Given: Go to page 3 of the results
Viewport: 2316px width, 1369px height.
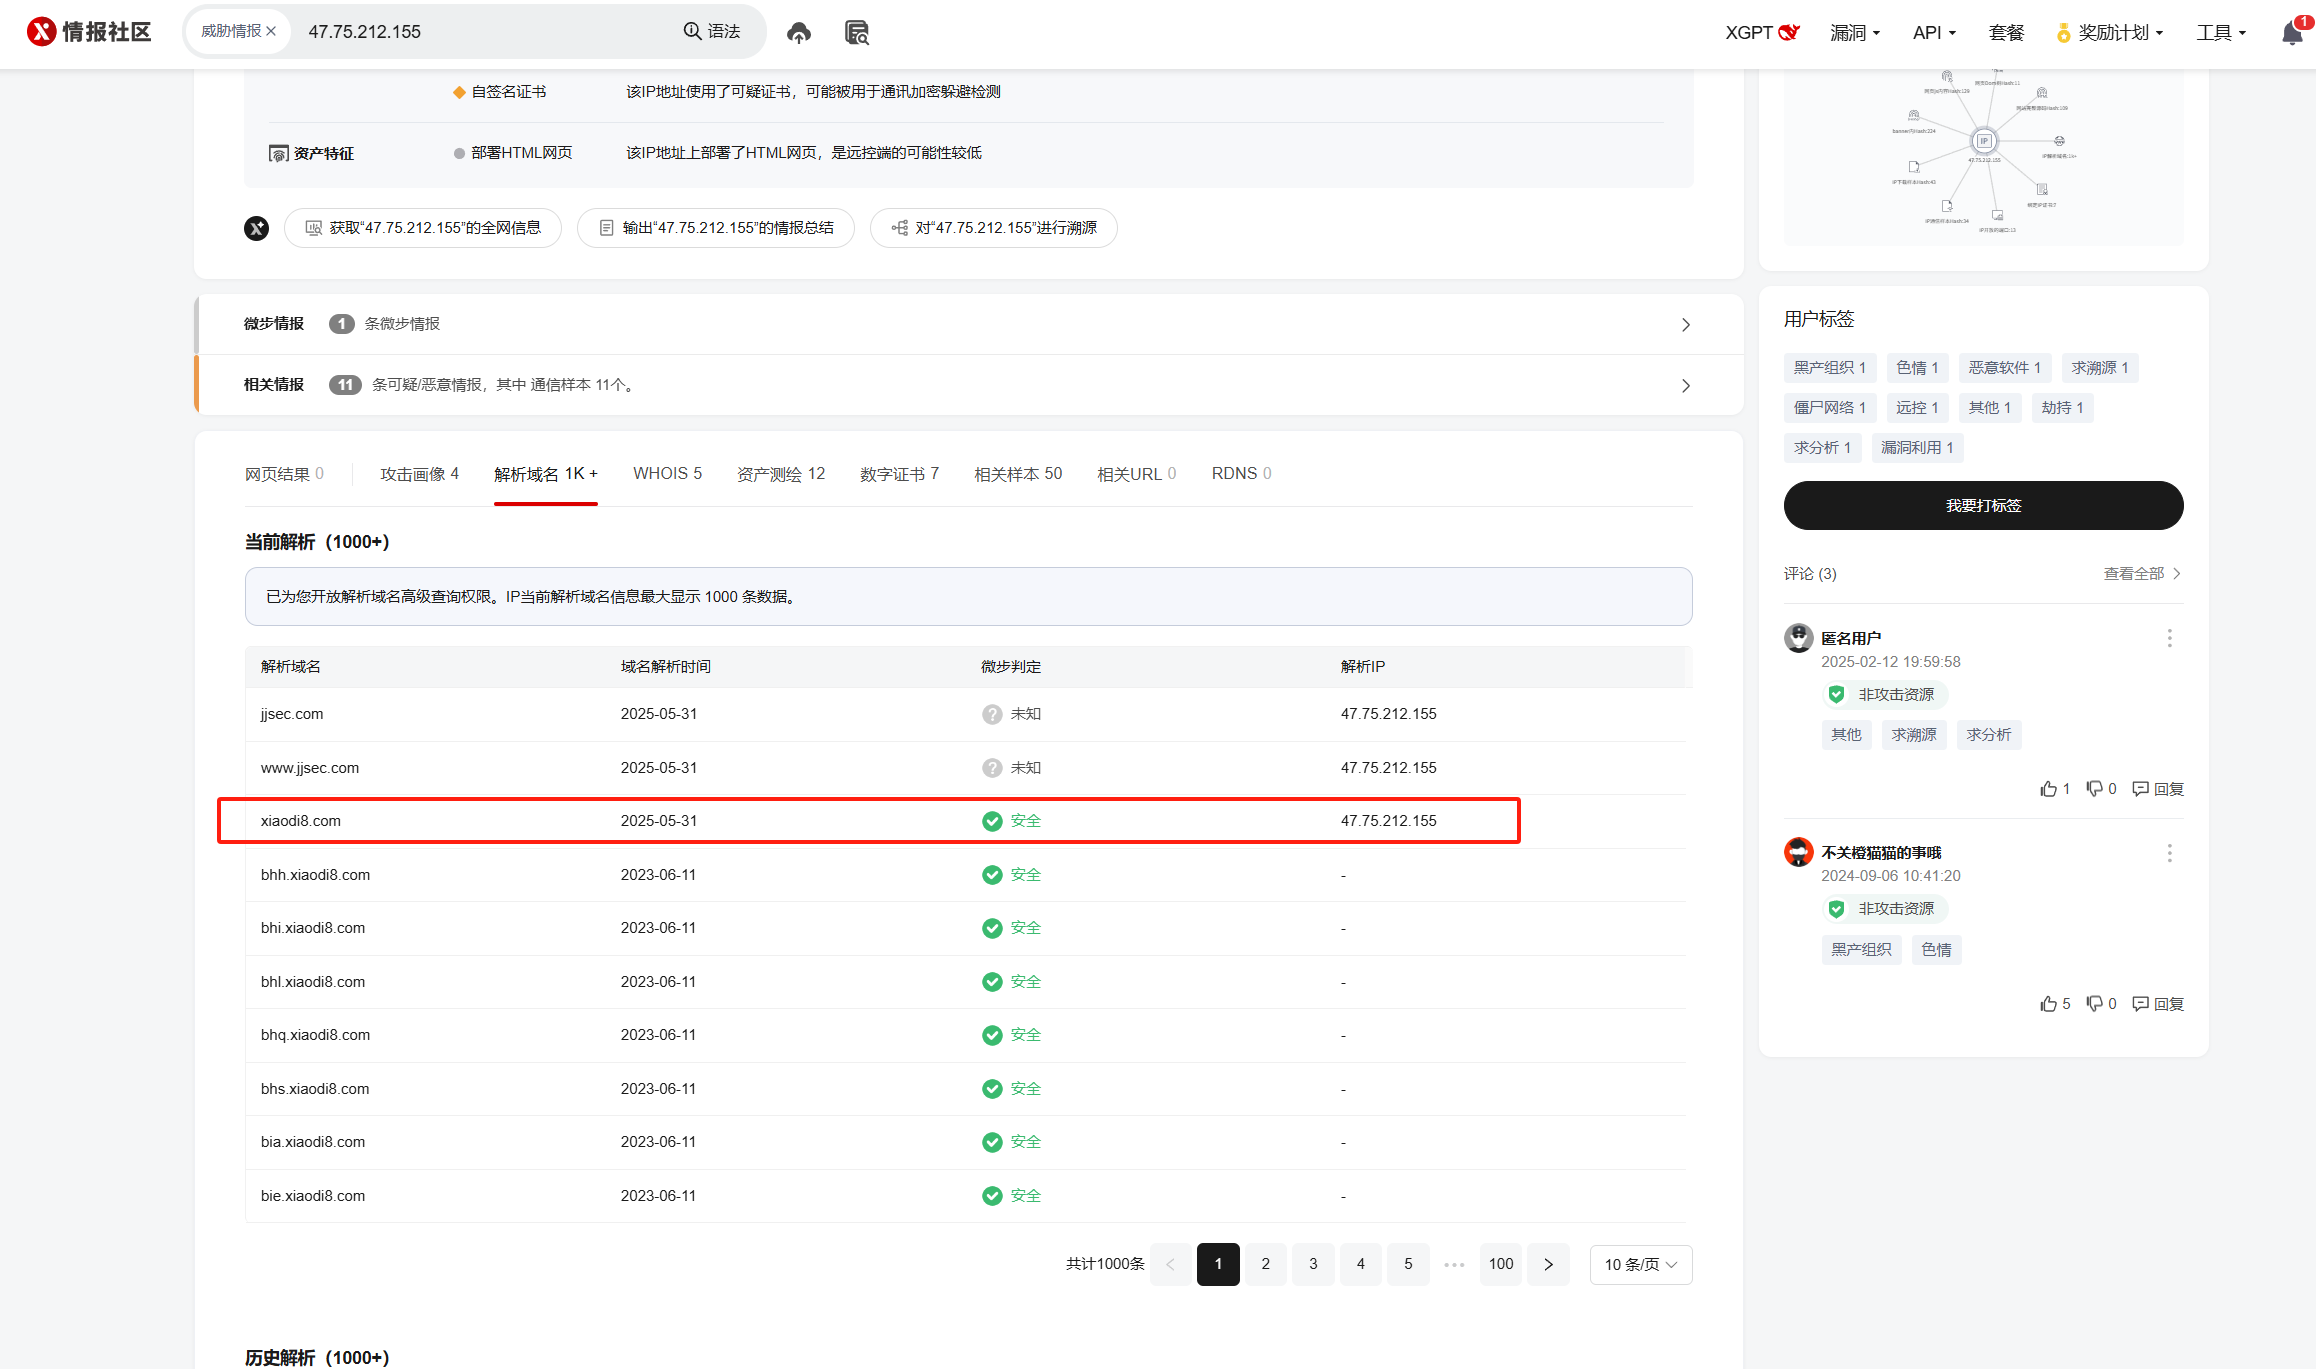Looking at the screenshot, I should tap(1313, 1265).
